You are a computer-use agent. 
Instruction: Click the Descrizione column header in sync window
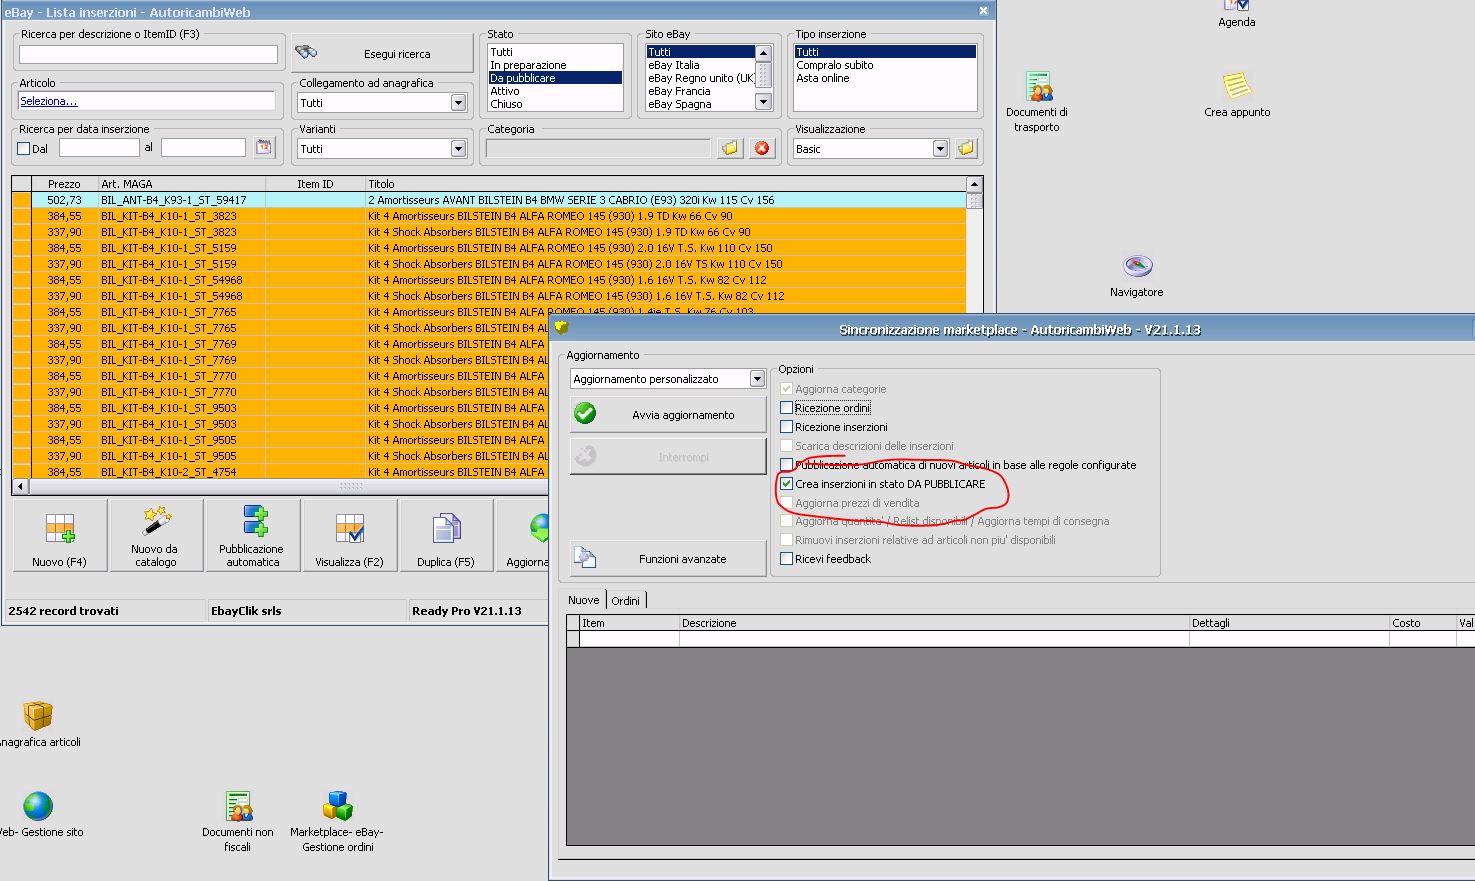pos(934,623)
